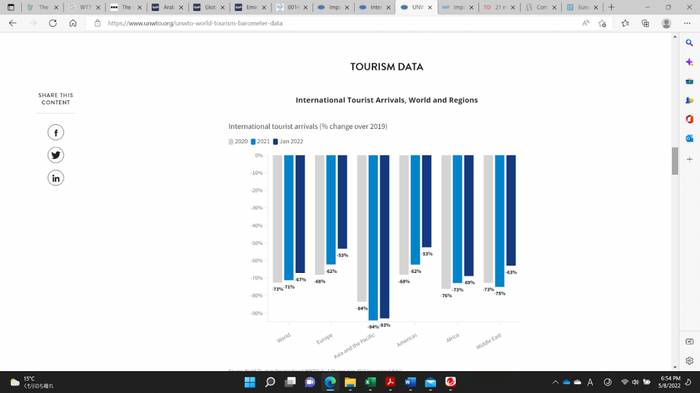
Task: Toggle the 2020 series in chart legend
Action: click(238, 142)
